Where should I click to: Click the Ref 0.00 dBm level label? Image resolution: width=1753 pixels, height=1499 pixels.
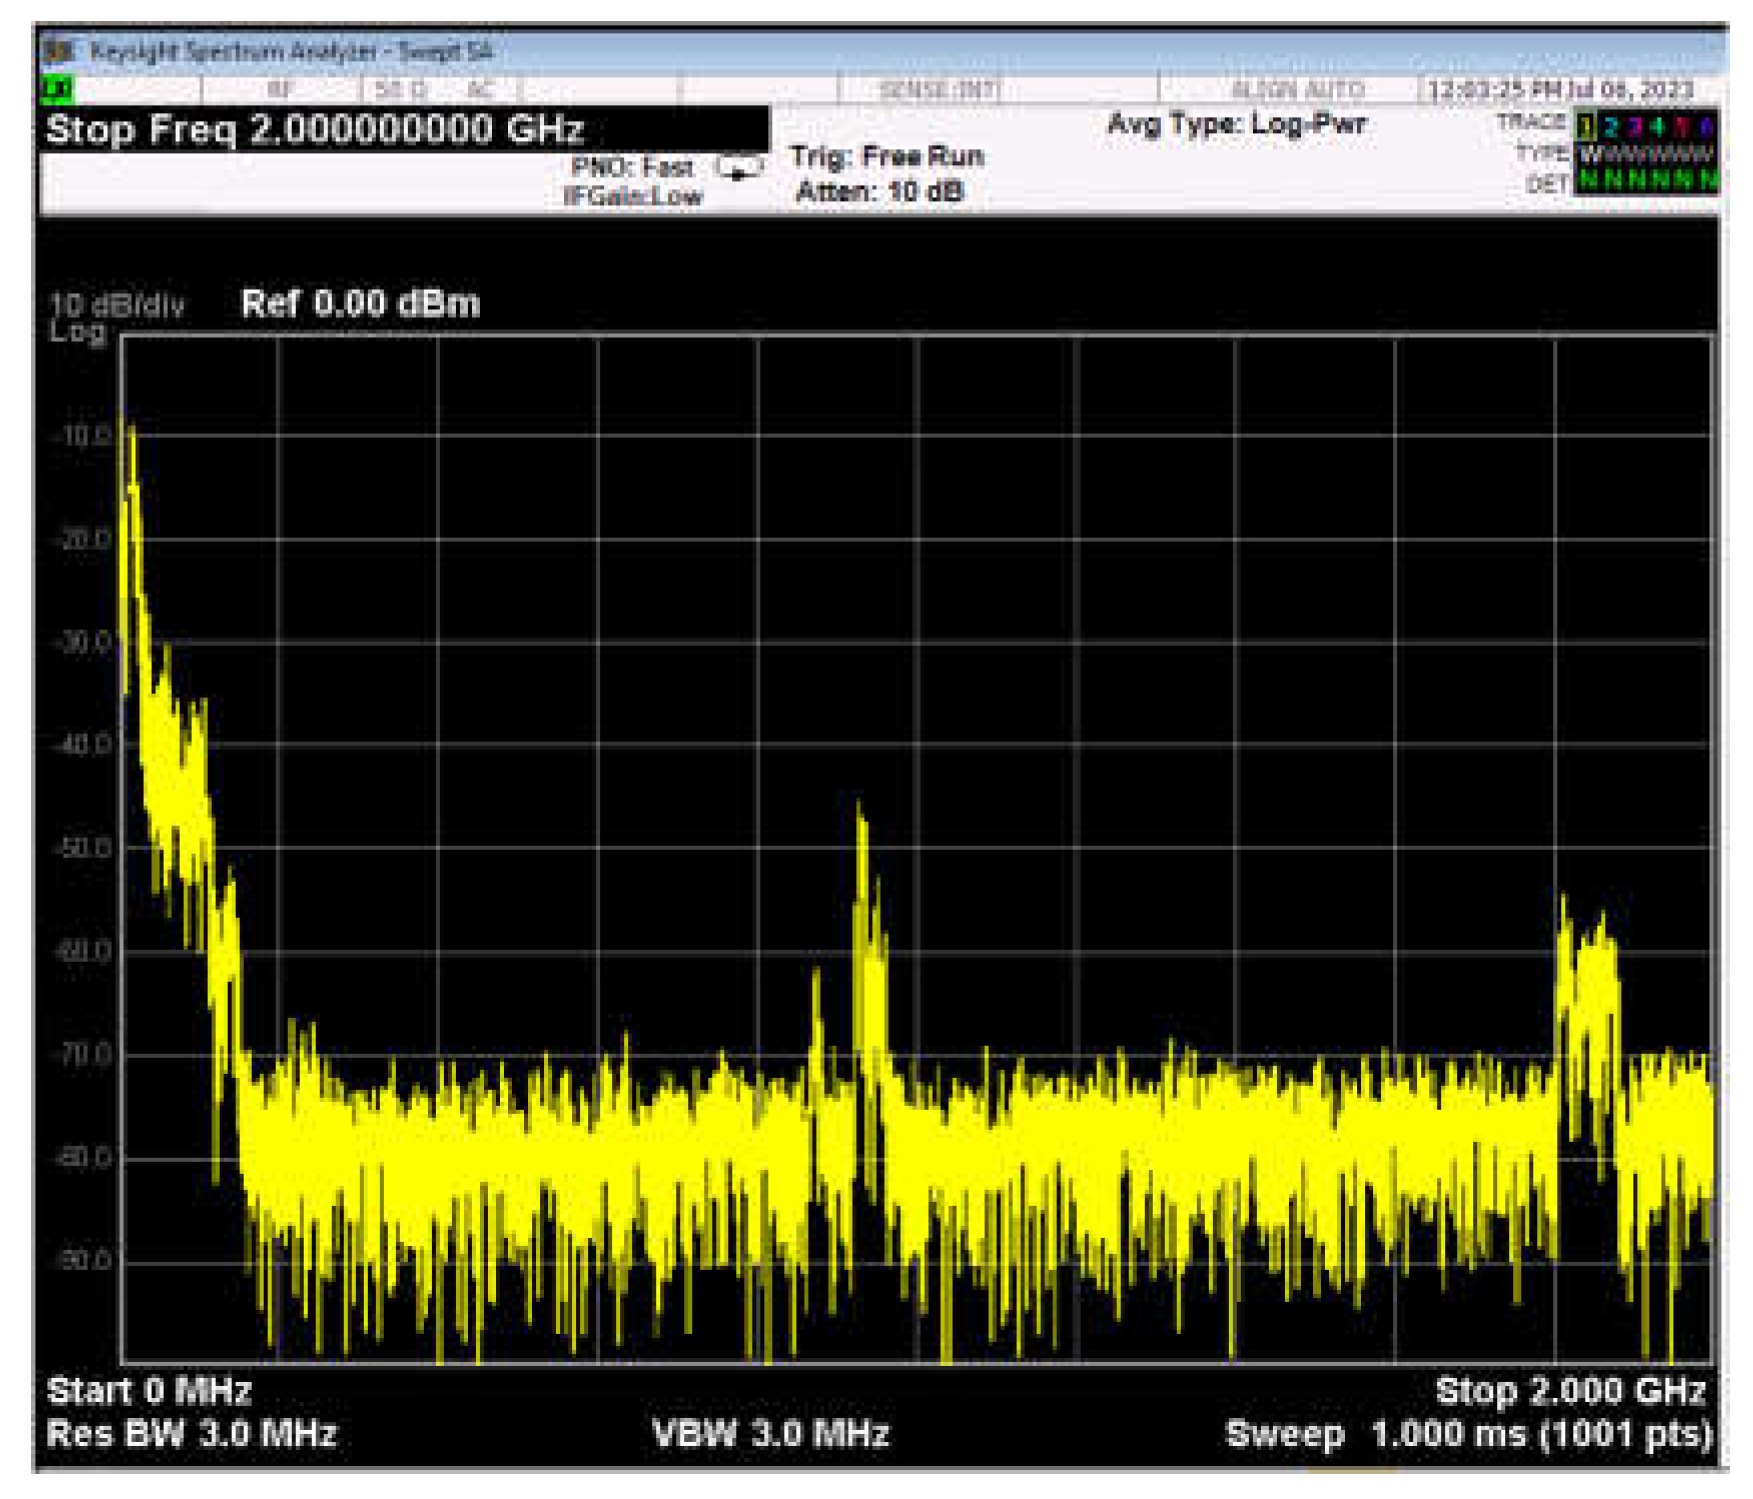click(360, 303)
